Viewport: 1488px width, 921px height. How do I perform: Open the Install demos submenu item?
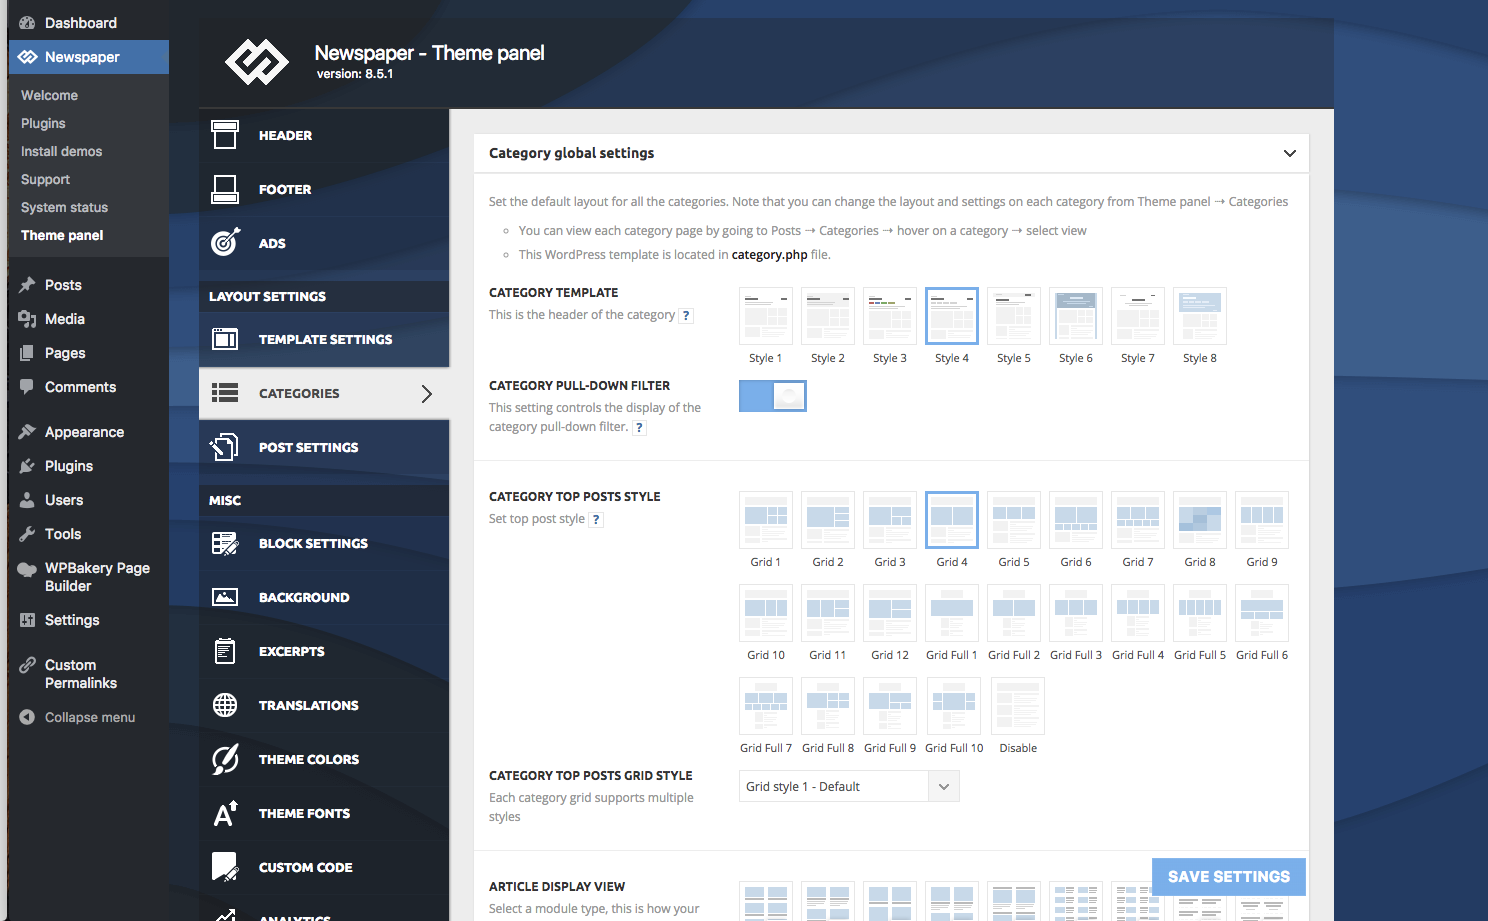pos(61,151)
